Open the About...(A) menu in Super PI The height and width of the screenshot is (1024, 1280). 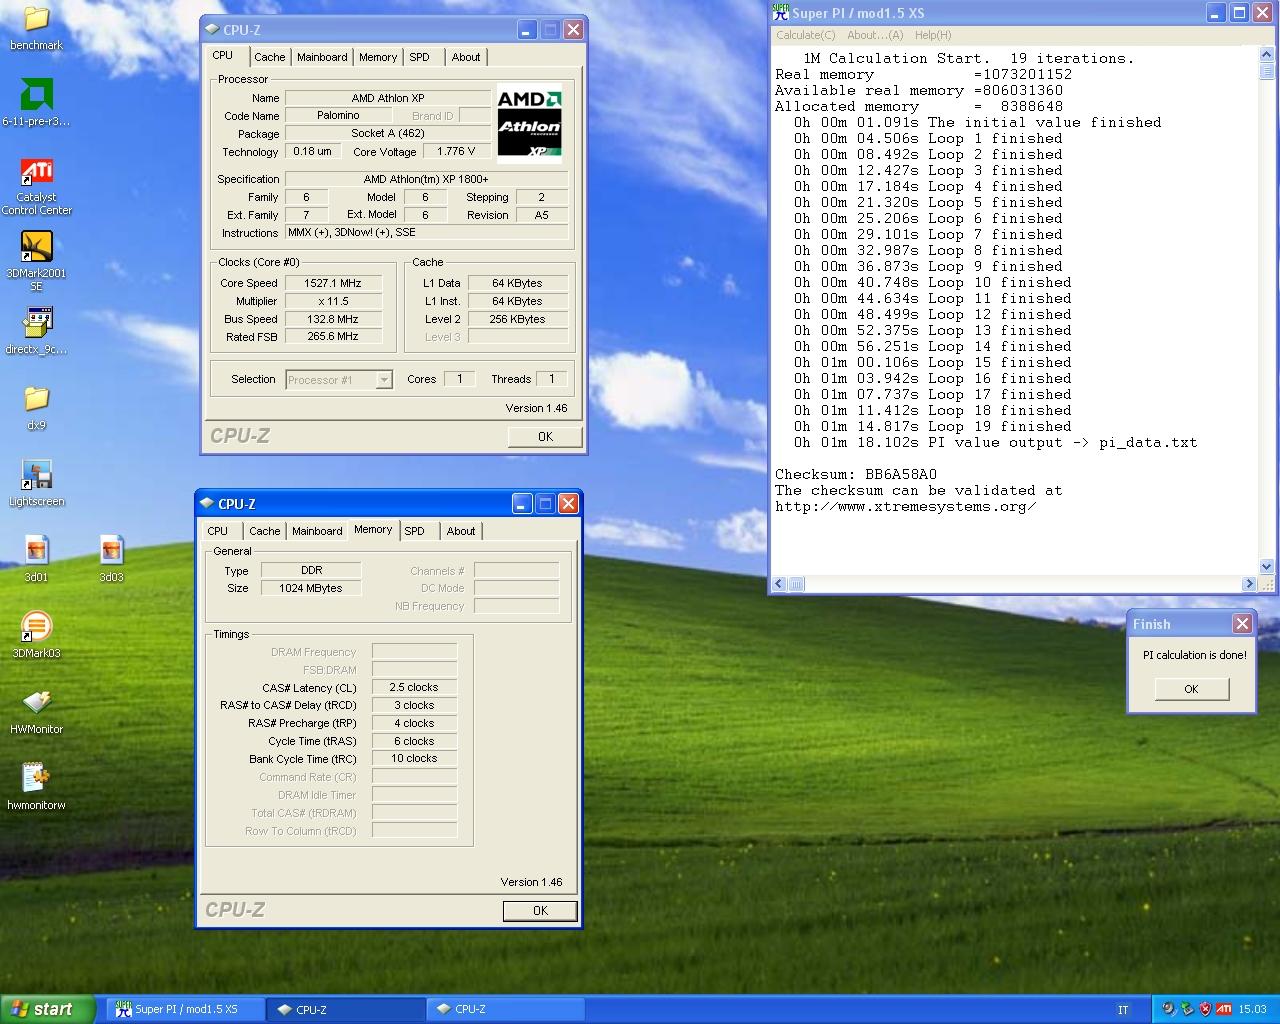875,35
